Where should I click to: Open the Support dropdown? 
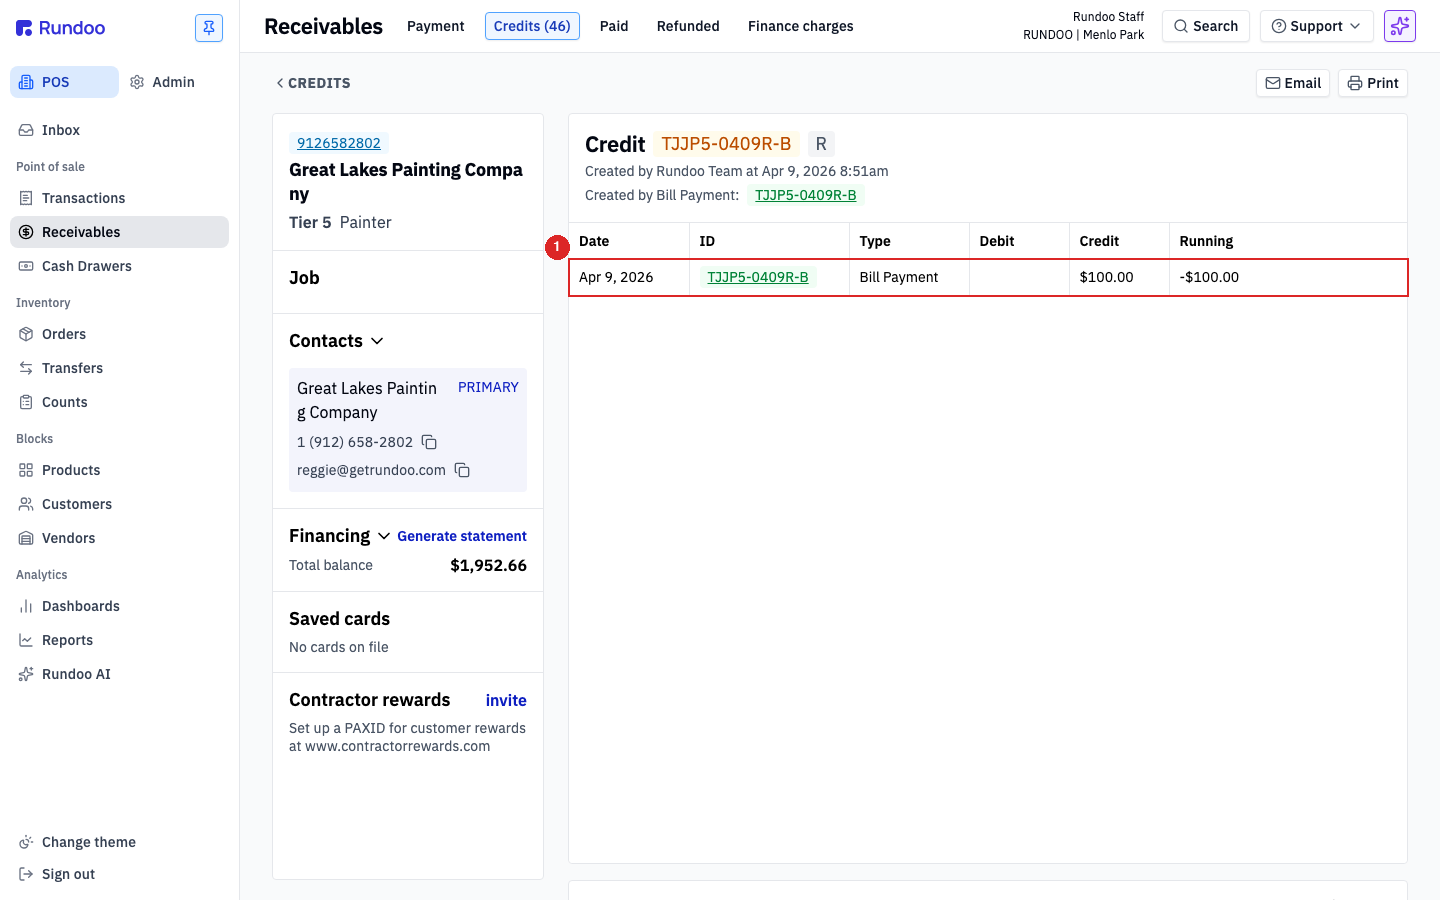point(1316,26)
